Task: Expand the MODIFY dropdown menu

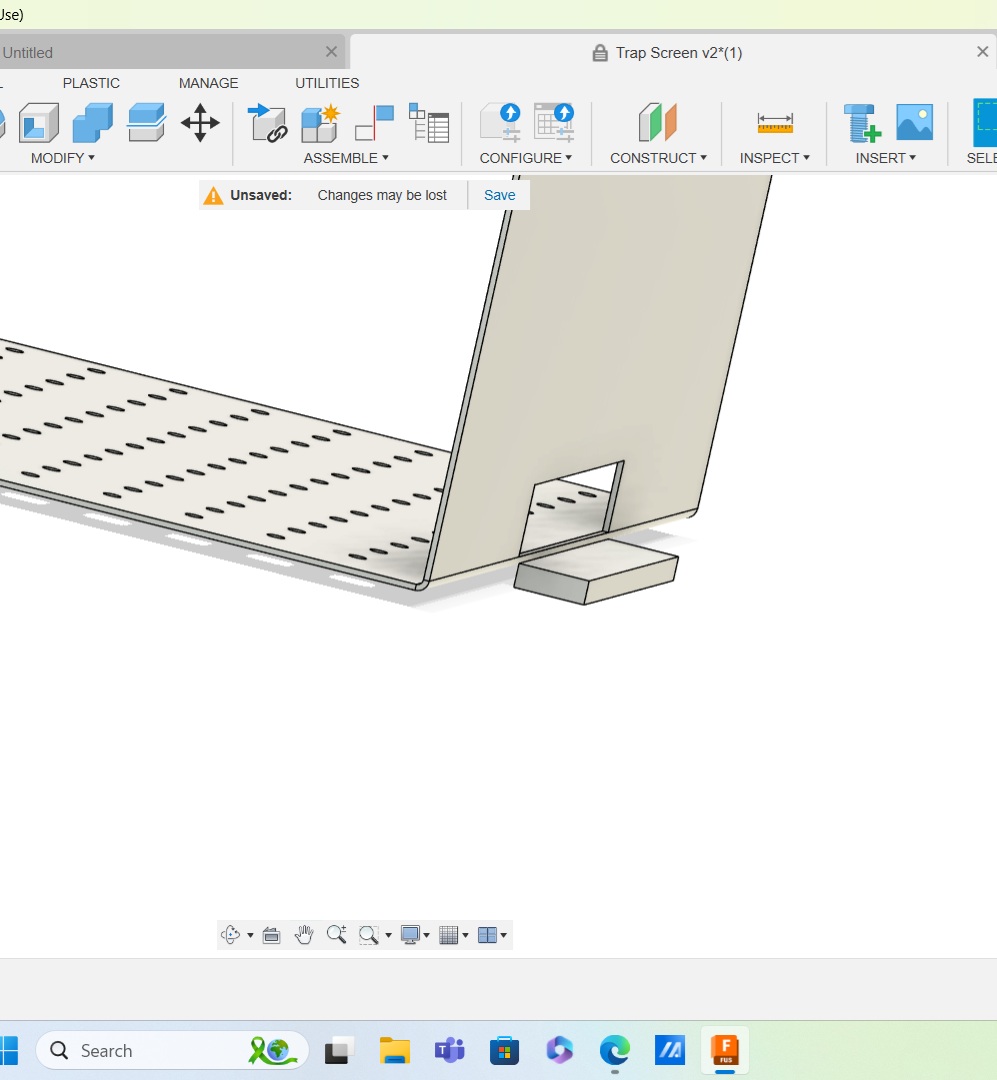Action: [x=63, y=158]
